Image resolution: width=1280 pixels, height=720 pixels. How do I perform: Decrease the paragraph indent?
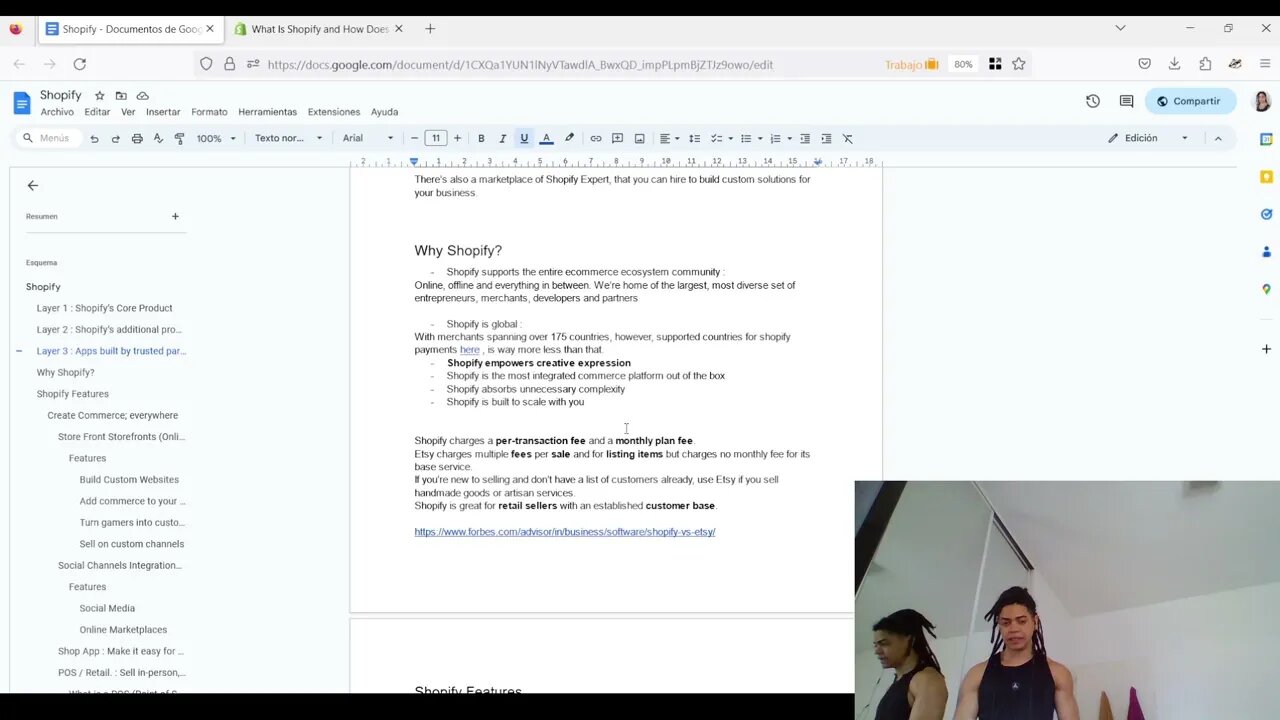tap(805, 138)
